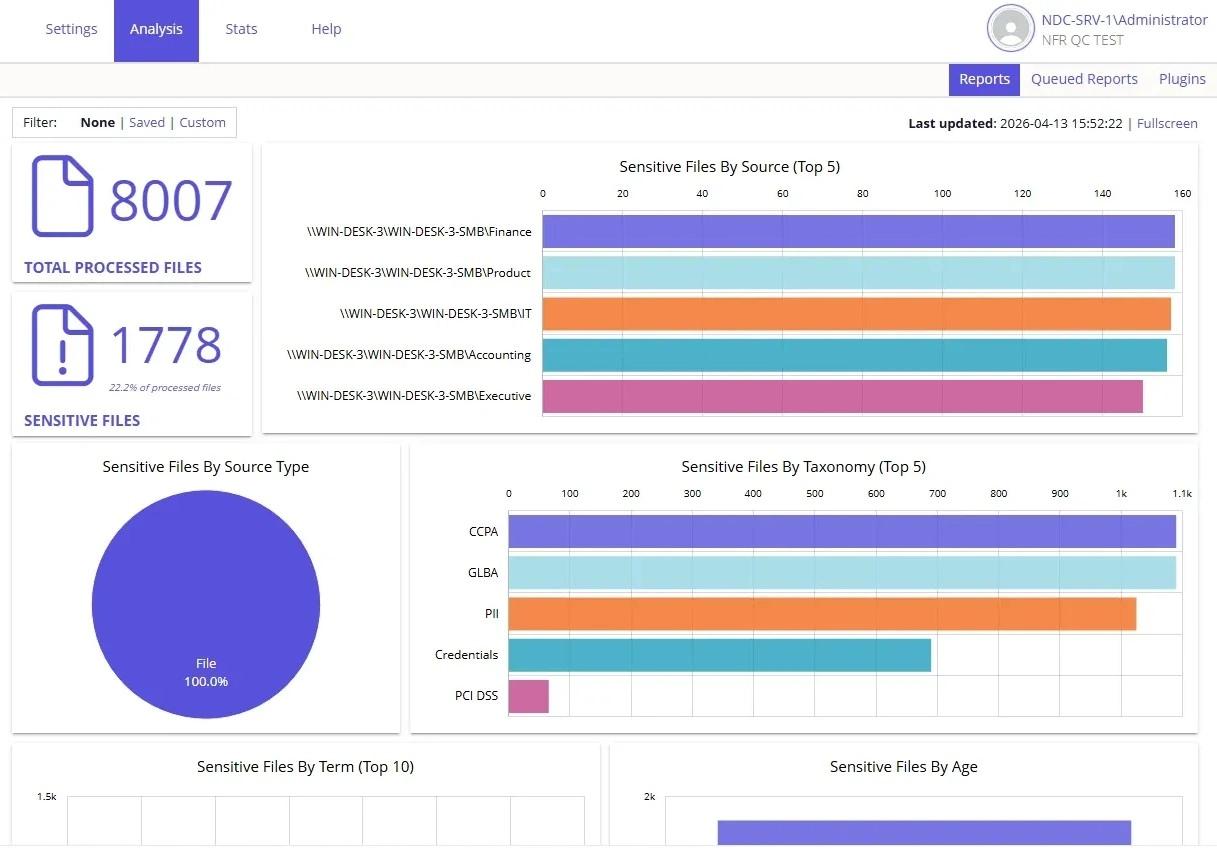Open the Settings tab
Image resolution: width=1217 pixels, height=857 pixels.
(71, 29)
